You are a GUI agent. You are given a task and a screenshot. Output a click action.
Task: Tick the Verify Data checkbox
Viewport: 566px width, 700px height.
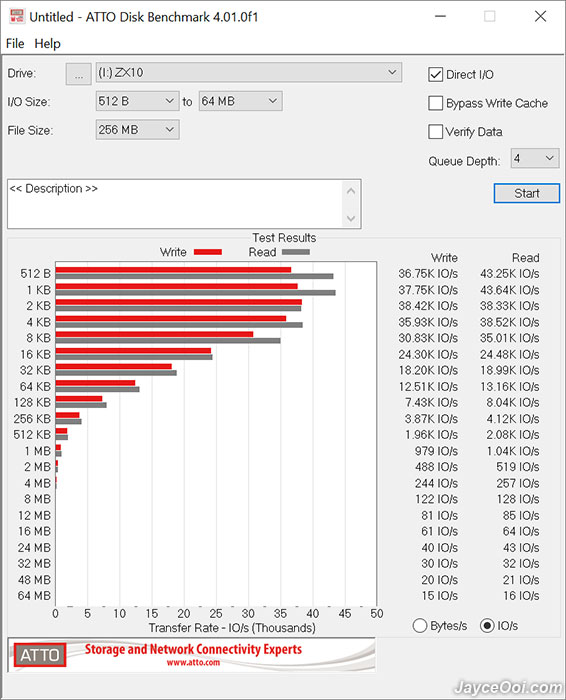435,132
